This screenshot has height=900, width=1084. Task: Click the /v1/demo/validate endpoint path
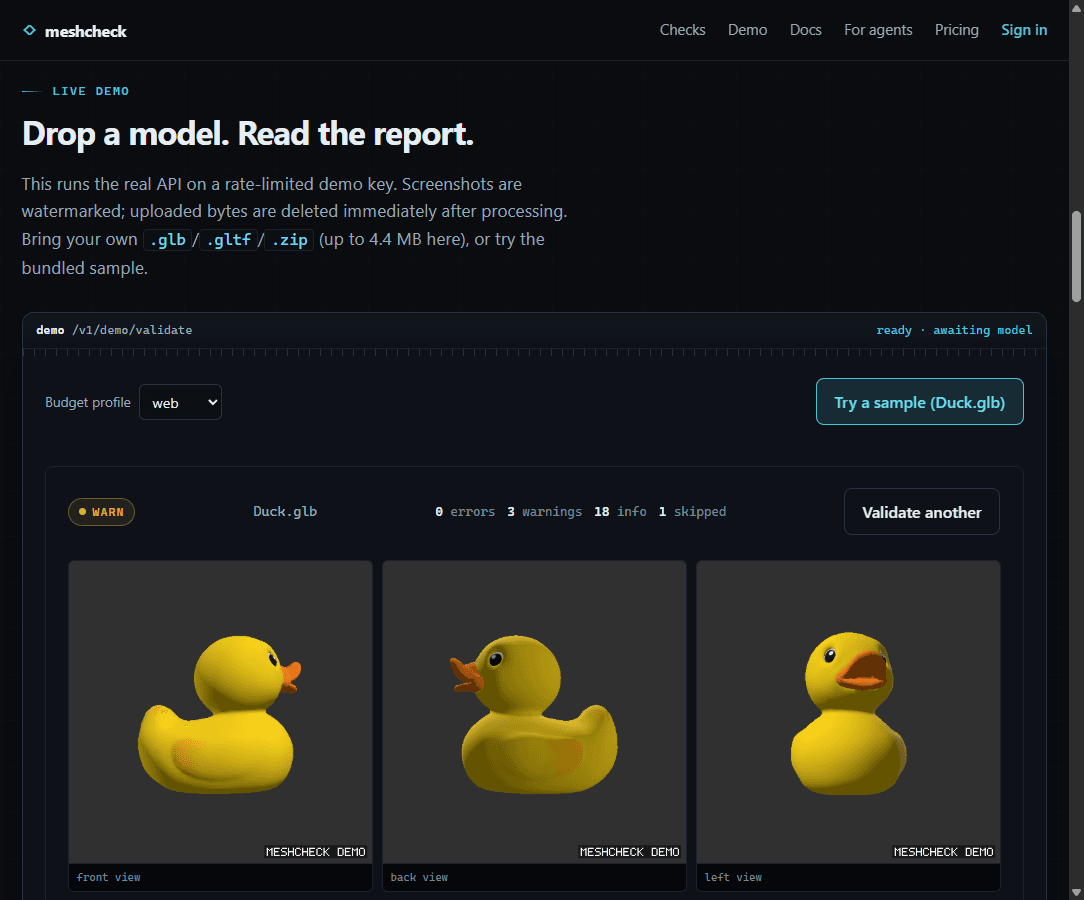tap(132, 330)
